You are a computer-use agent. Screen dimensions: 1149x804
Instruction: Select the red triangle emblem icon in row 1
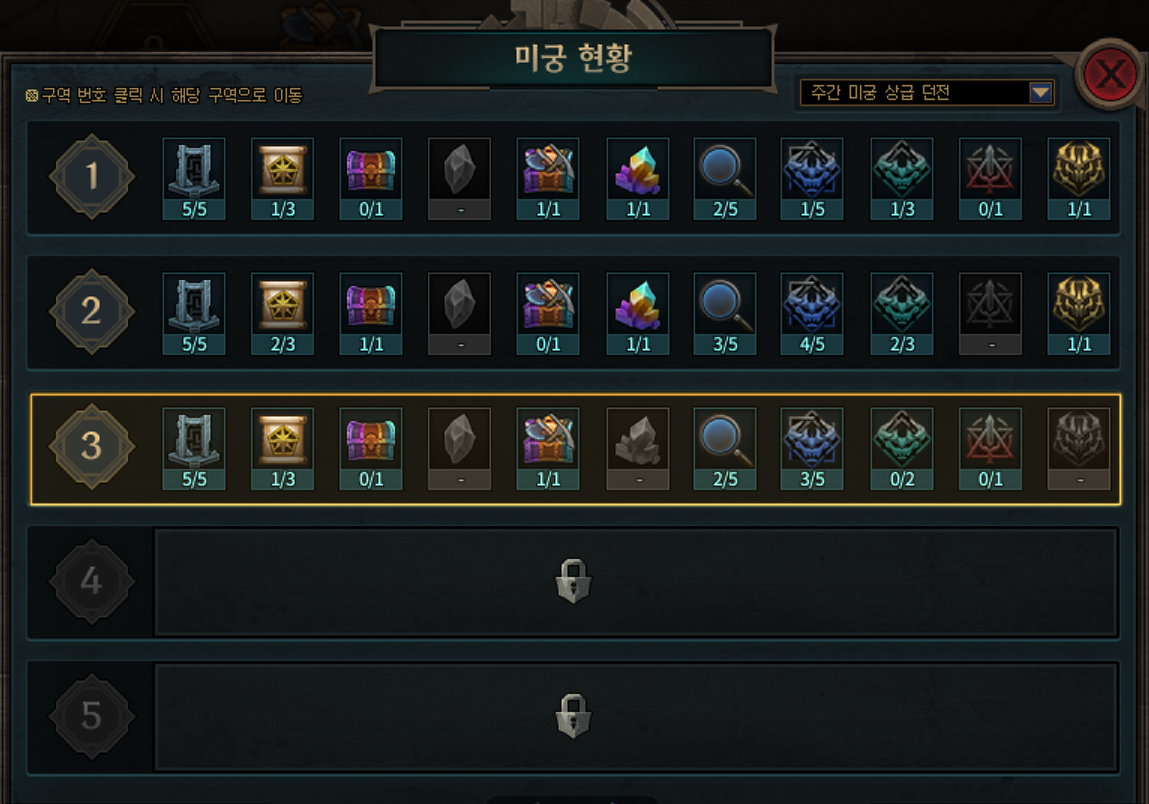(x=990, y=179)
